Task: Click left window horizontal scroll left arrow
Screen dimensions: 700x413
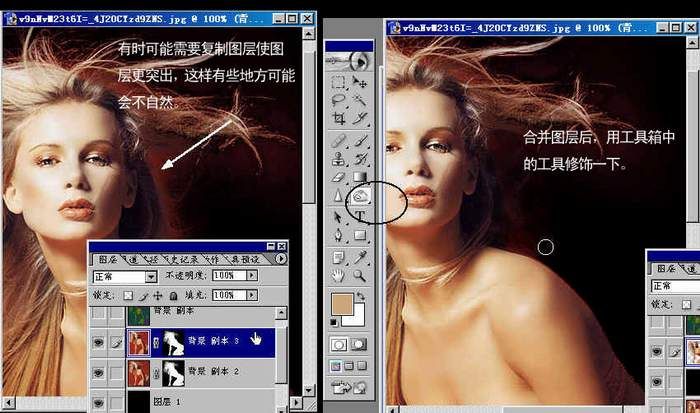Action: [8, 403]
